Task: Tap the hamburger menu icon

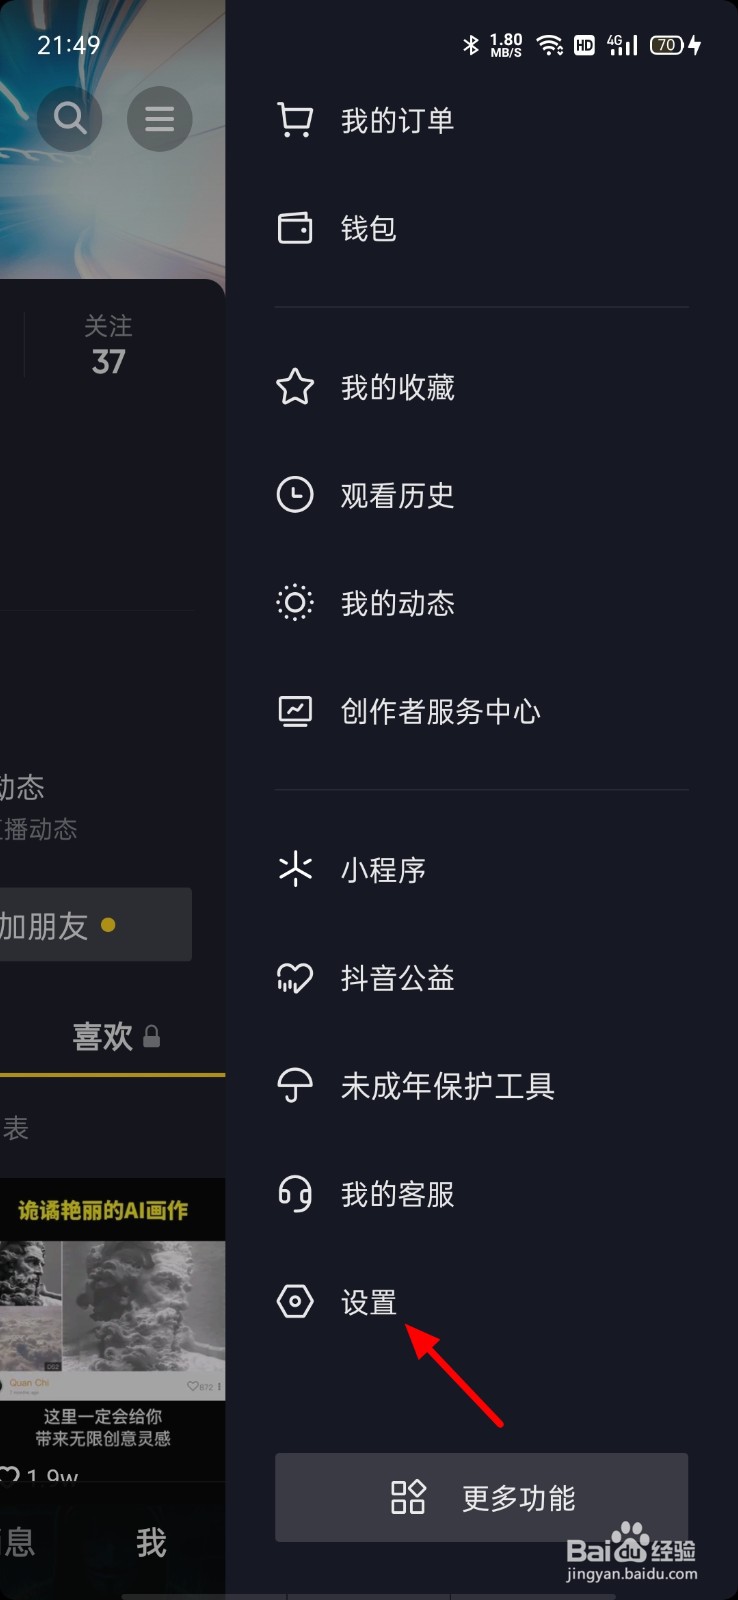Action: (159, 119)
